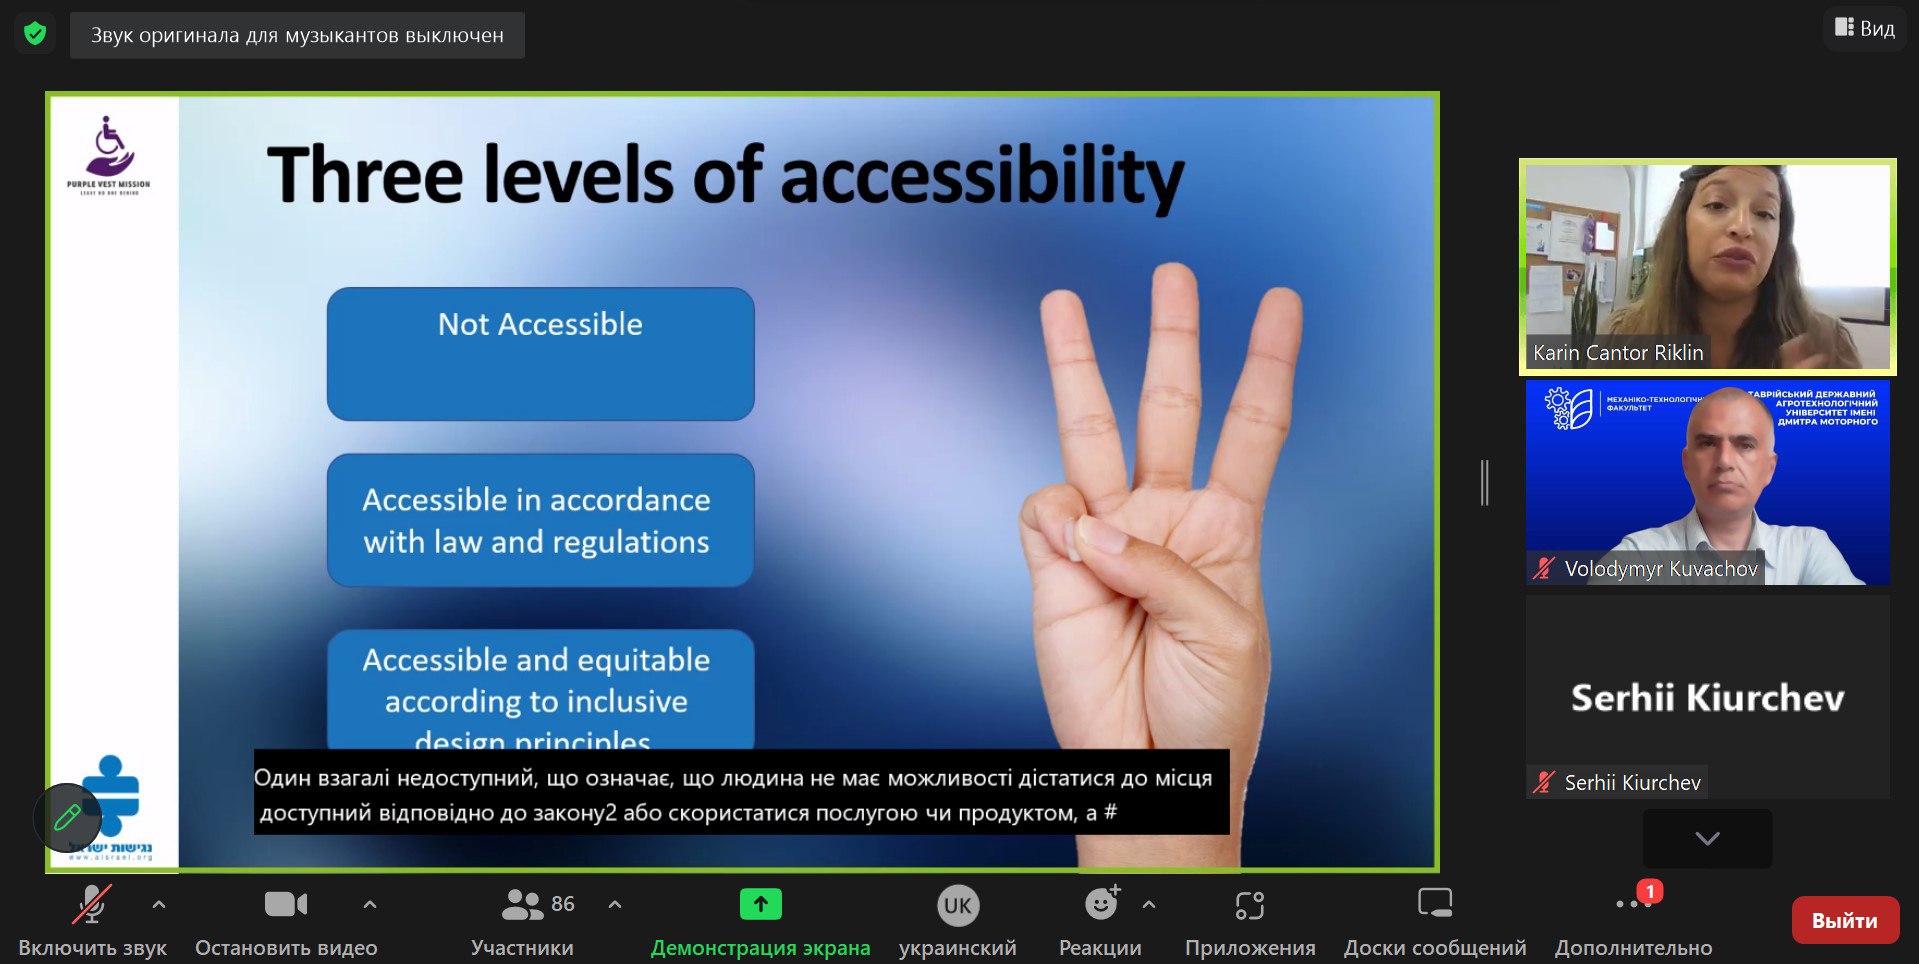Image resolution: width=1919 pixels, height=964 pixels.
Task: Click the muted mic icon on Volodymyr Kuvachov
Action: 1544,568
